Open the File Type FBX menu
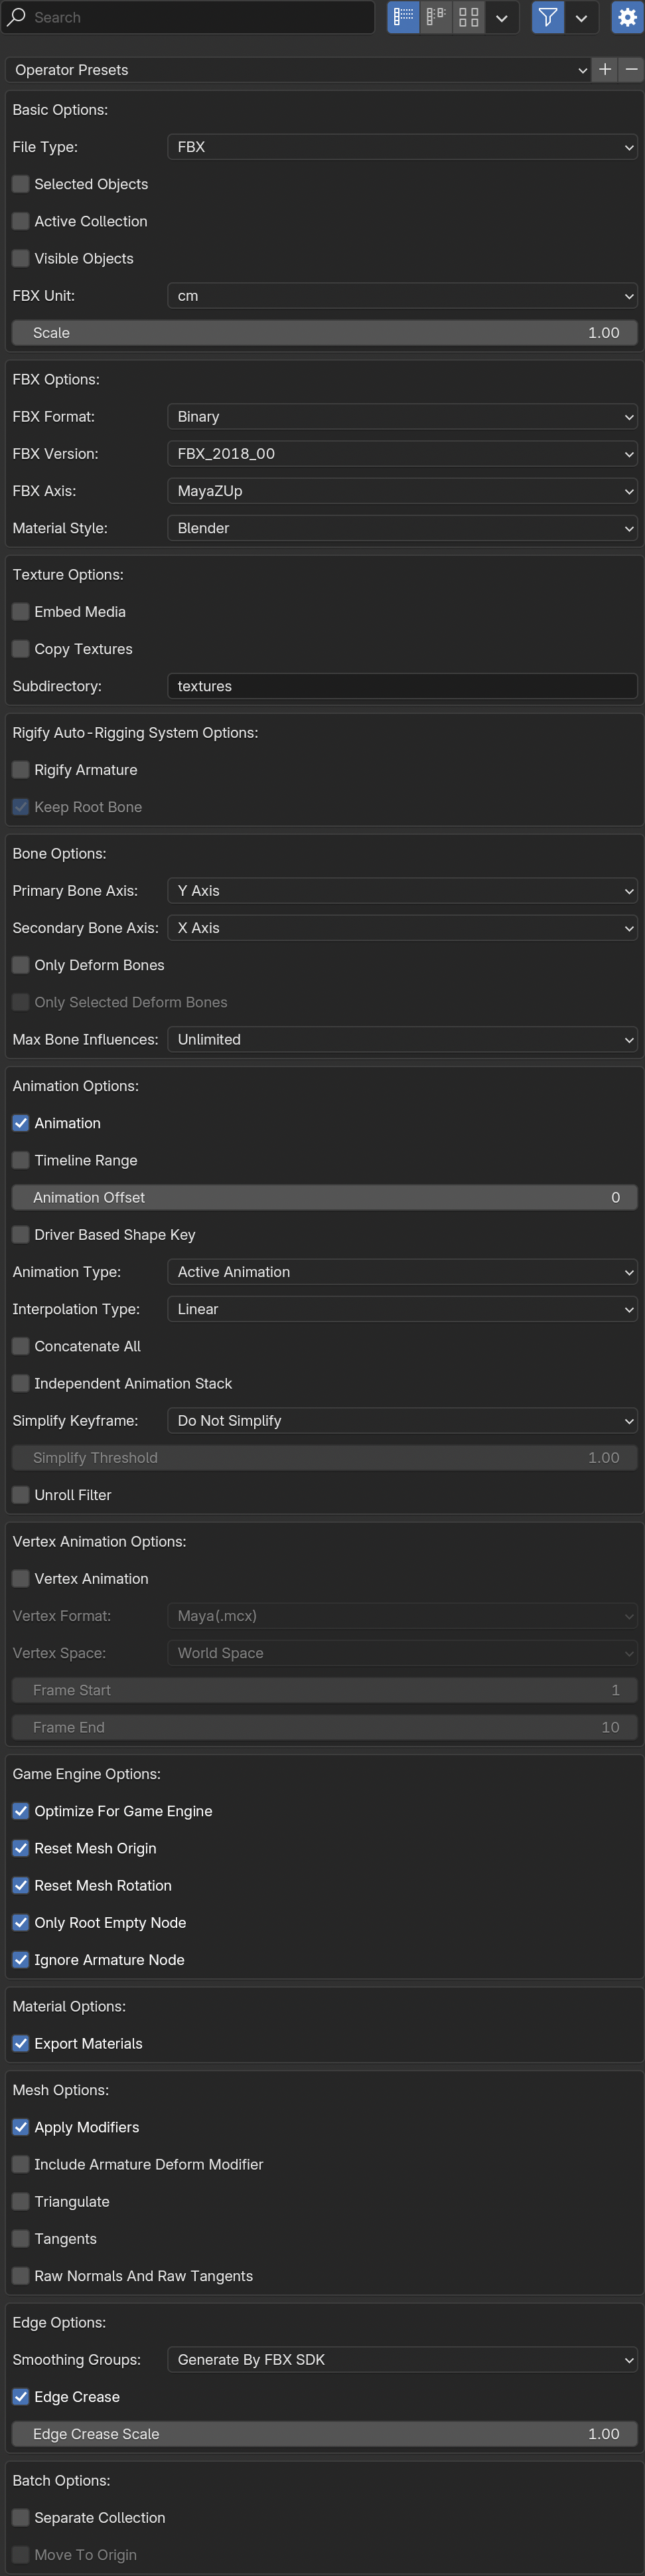Viewport: 645px width, 2576px height. tap(402, 147)
